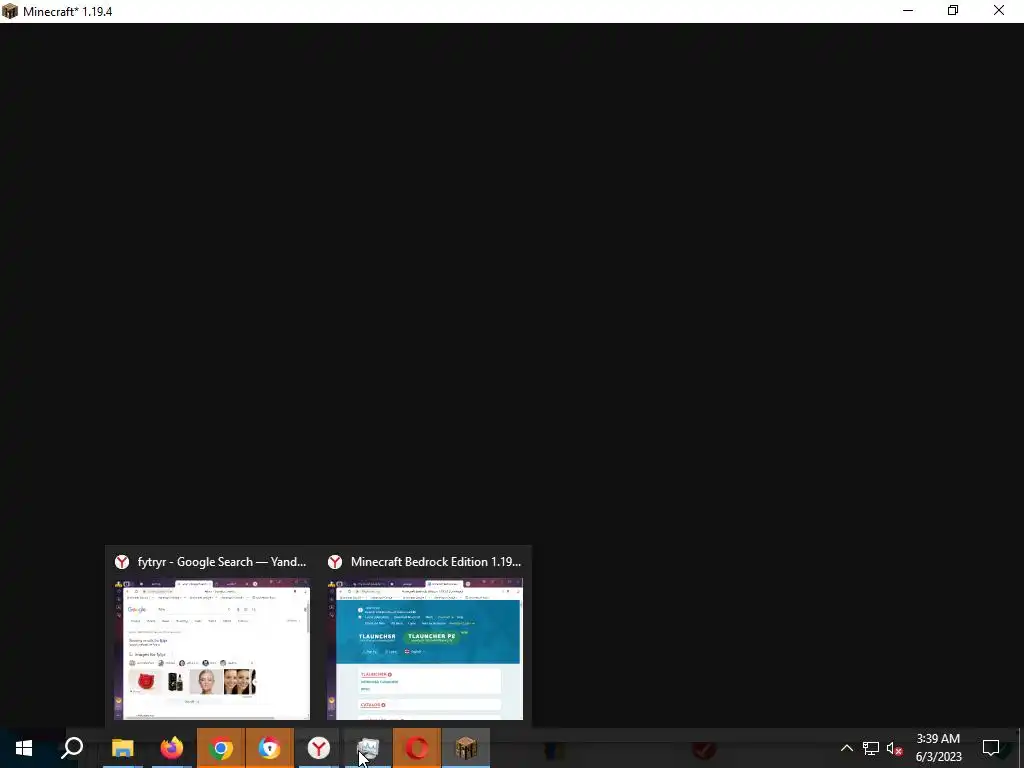The height and width of the screenshot is (768, 1024).
Task: Select the fytryr Google Search preview thumbnail
Action: click(212, 648)
